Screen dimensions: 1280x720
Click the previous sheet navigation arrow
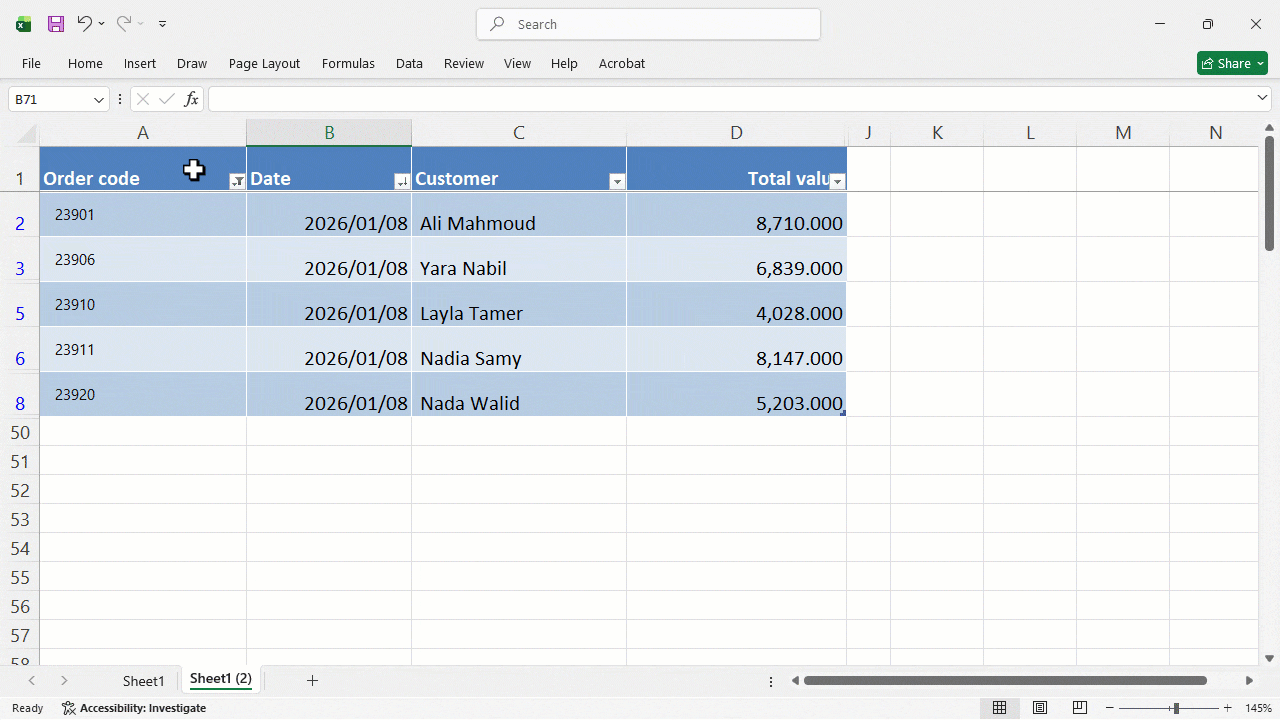click(x=32, y=680)
